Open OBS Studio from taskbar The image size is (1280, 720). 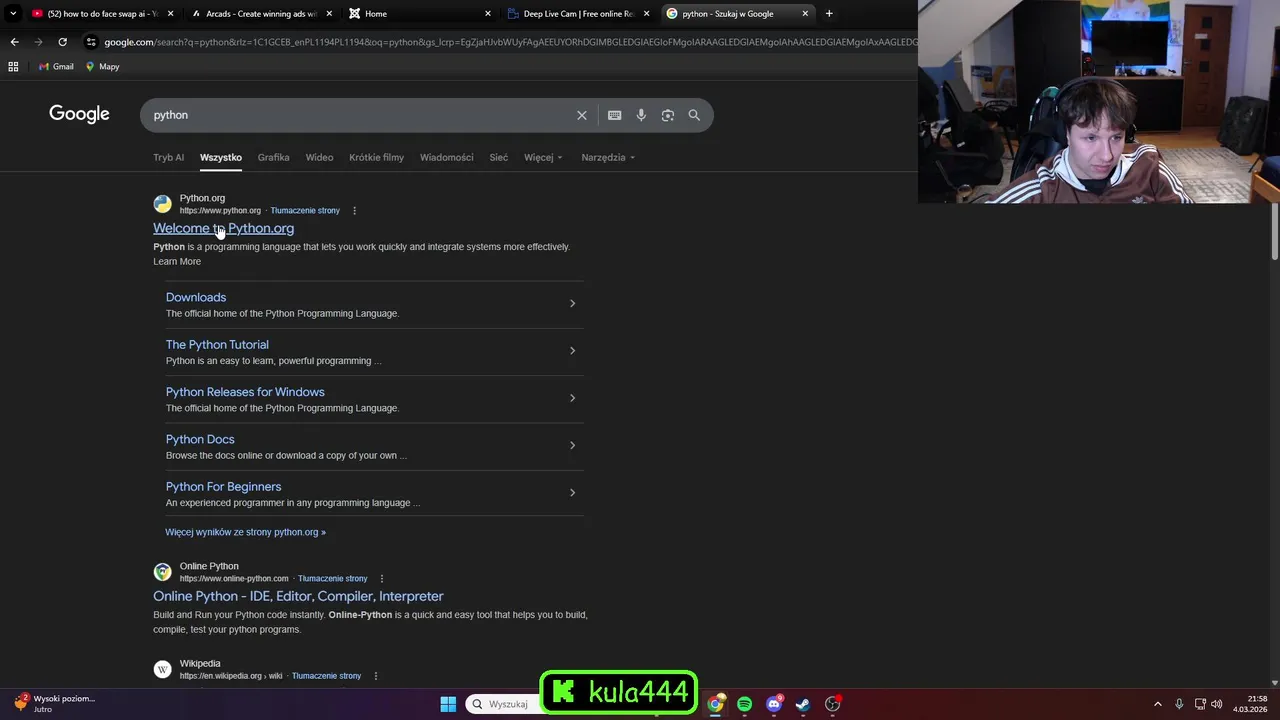[x=832, y=704]
